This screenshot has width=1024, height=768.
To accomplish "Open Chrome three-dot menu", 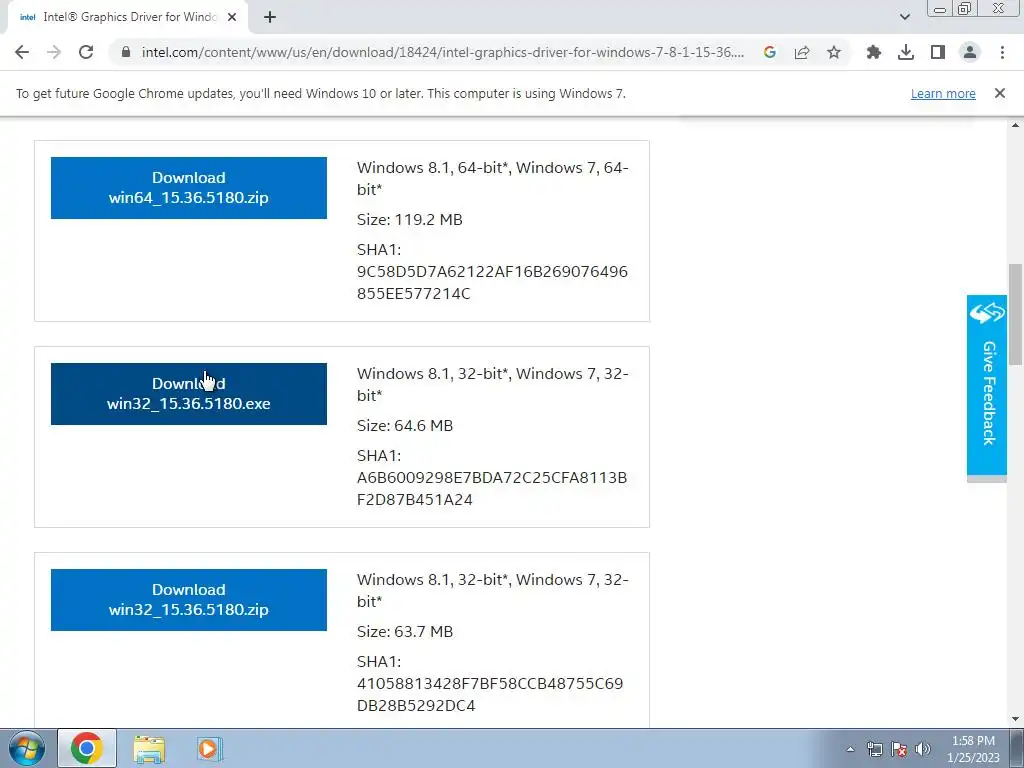I will click(1002, 52).
